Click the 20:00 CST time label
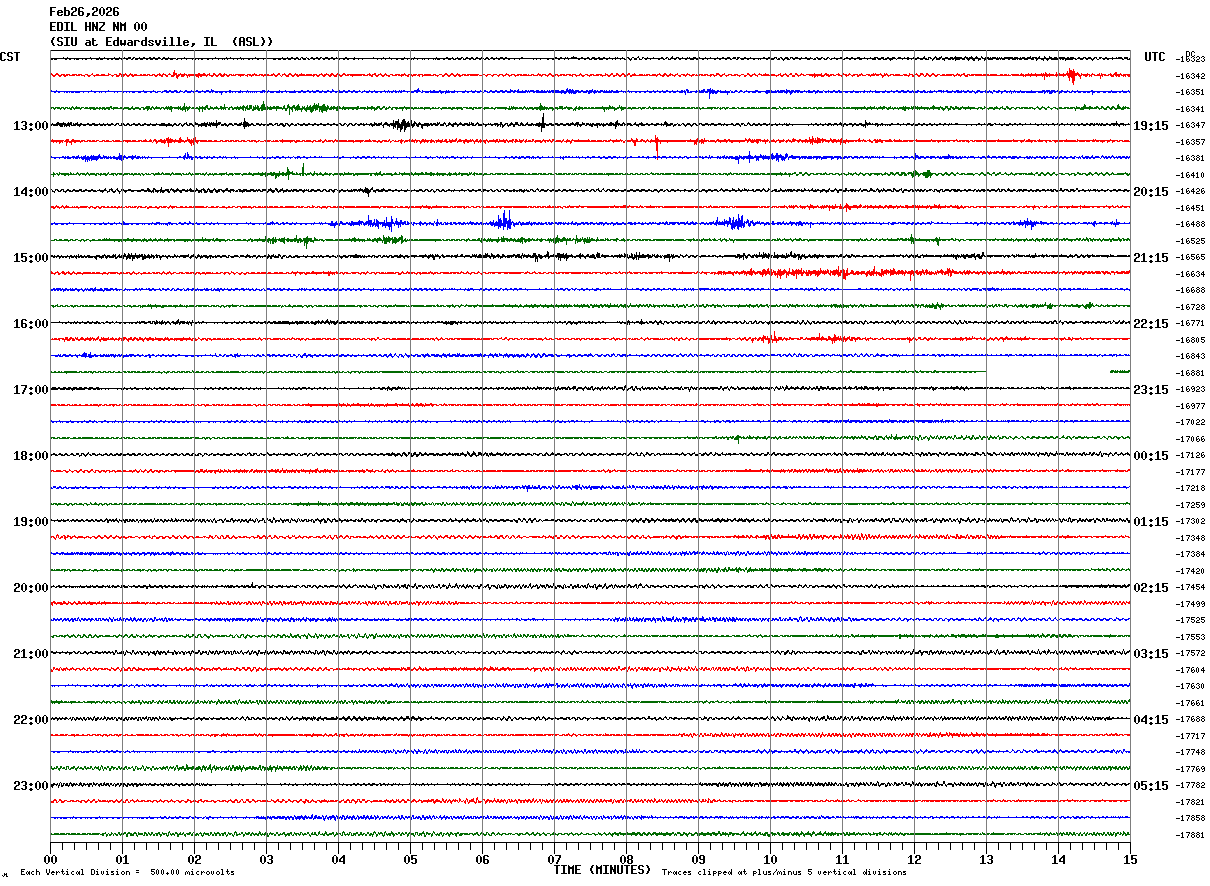Image resolution: width=1210 pixels, height=886 pixels. coord(30,588)
